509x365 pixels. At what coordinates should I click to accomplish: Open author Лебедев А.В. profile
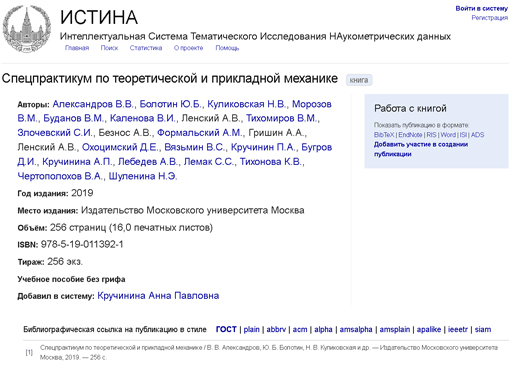tap(148, 162)
